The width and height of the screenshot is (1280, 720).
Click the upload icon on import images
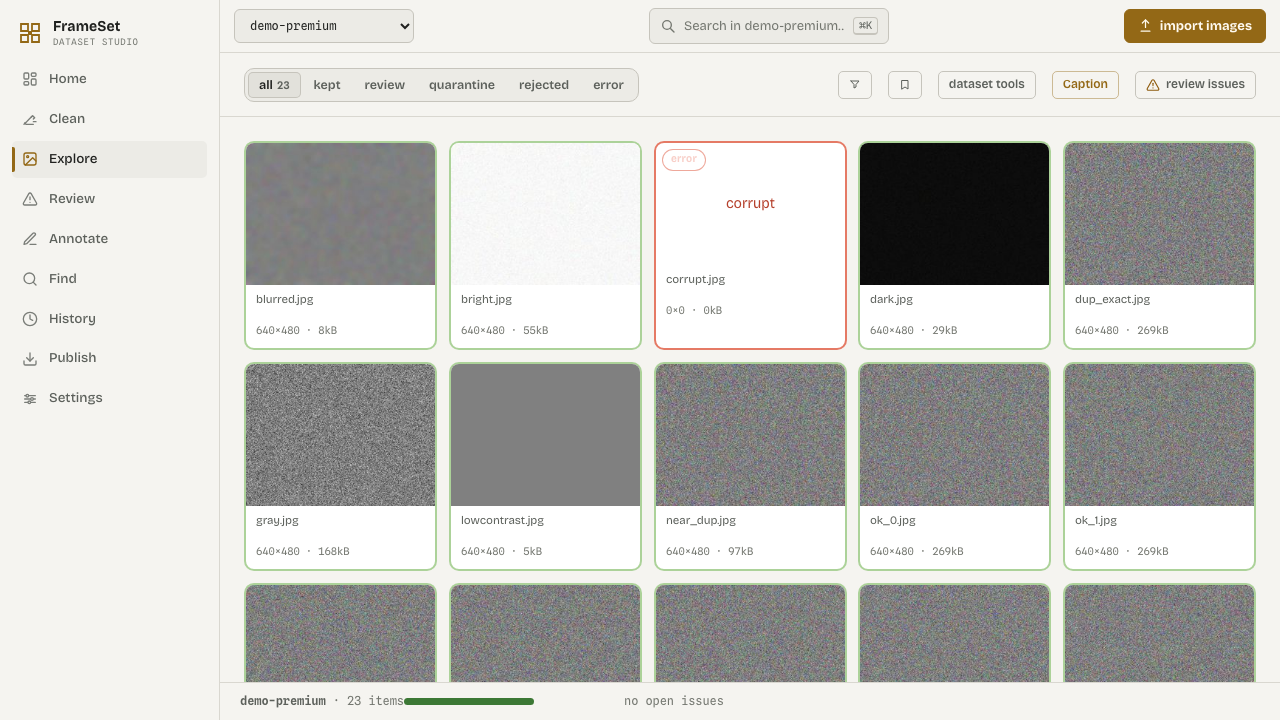(1146, 26)
